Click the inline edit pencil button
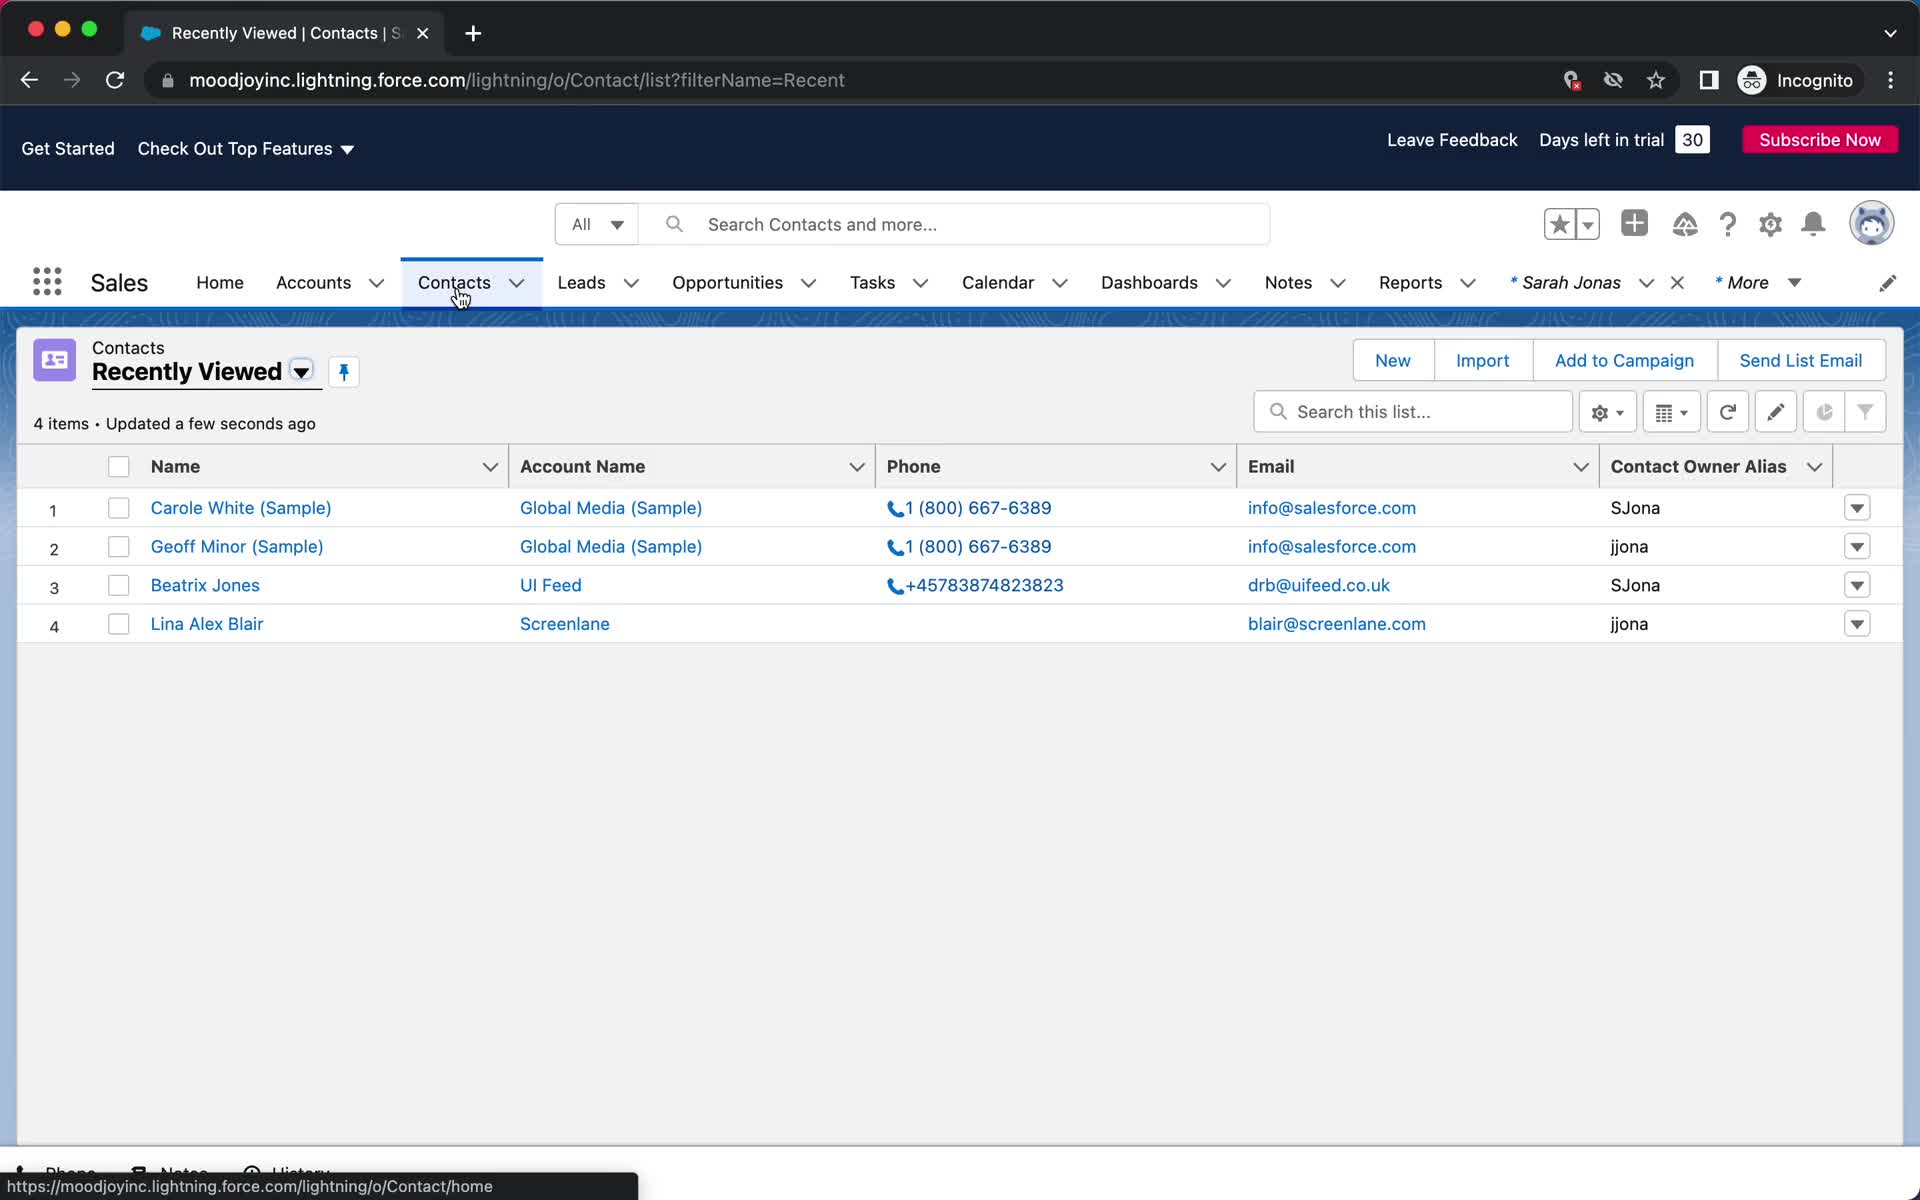The image size is (1920, 1200). pos(1775,412)
